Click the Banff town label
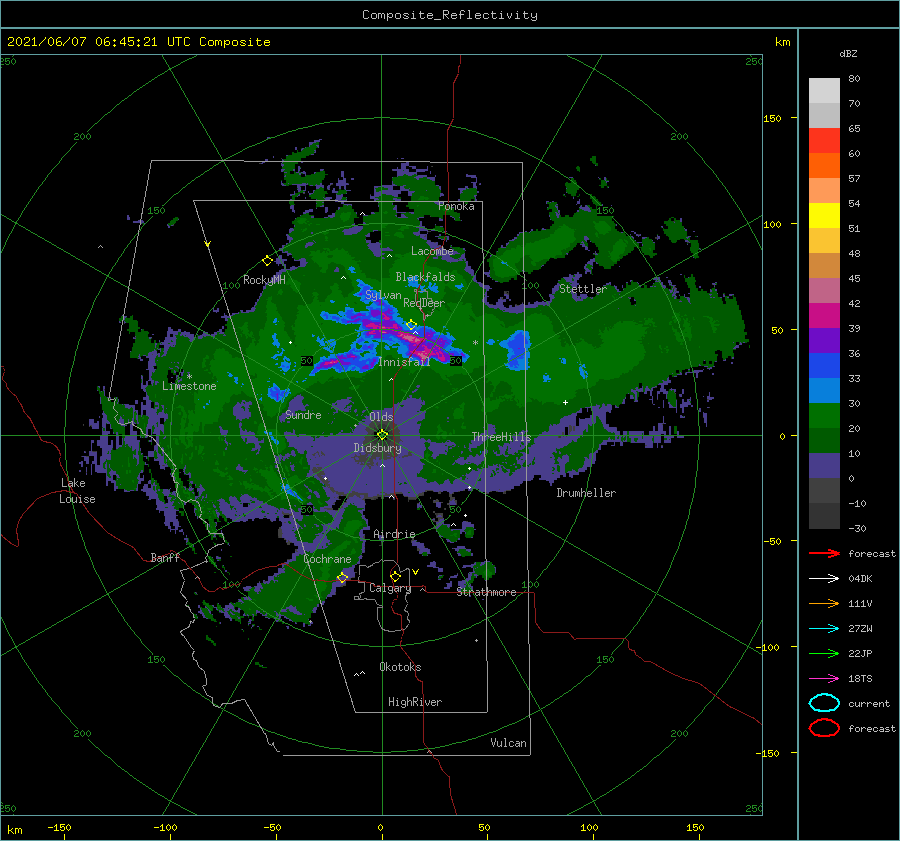Image resolution: width=900 pixels, height=841 pixels. pyautogui.click(x=165, y=557)
